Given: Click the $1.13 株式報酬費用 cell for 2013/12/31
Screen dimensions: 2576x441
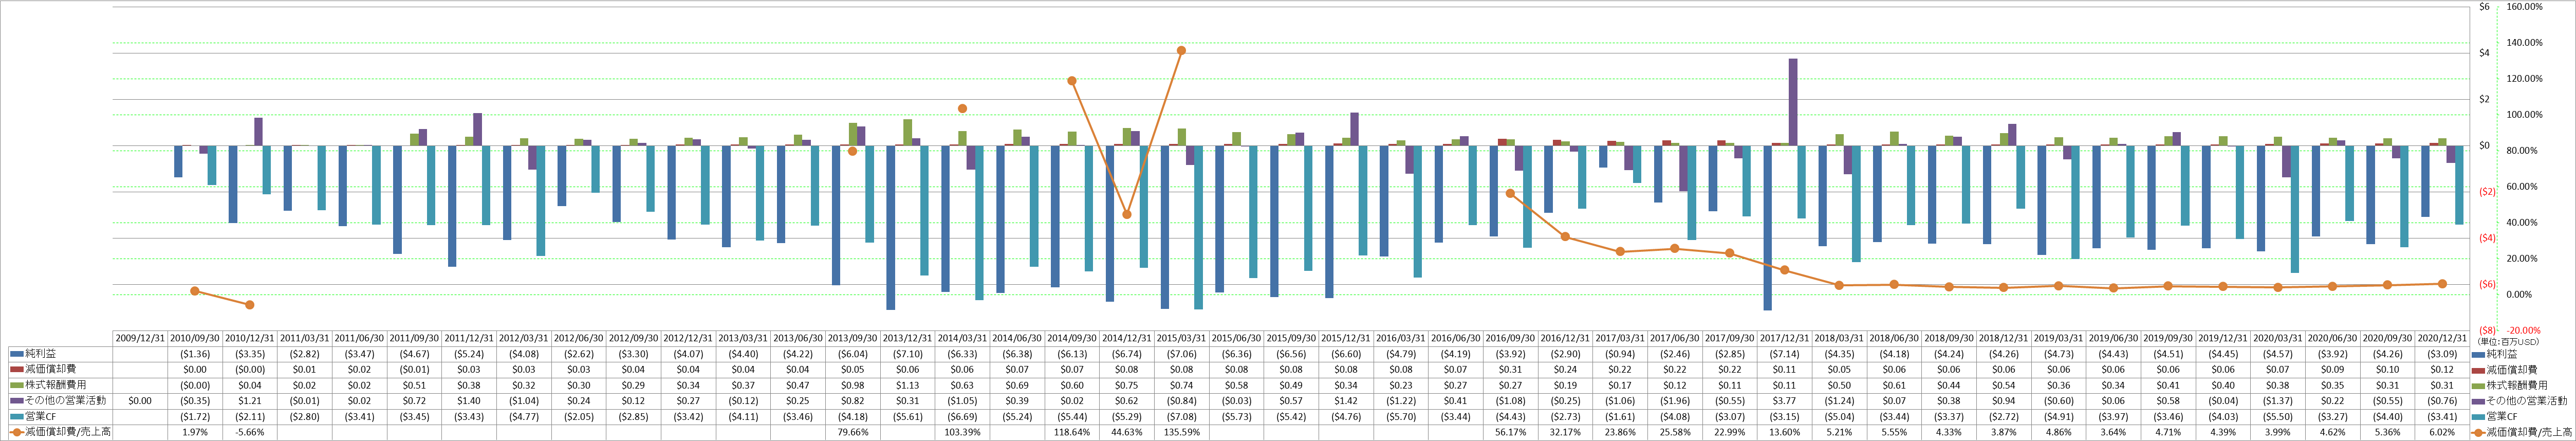Looking at the screenshot, I should click(x=907, y=385).
